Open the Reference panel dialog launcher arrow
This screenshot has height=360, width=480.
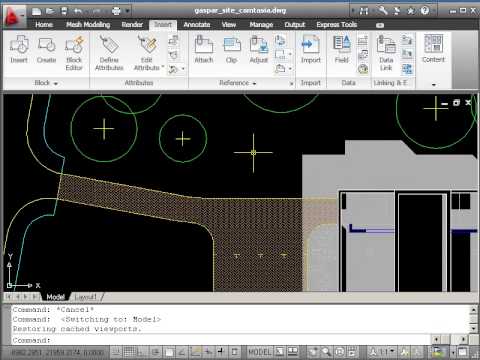point(291,83)
